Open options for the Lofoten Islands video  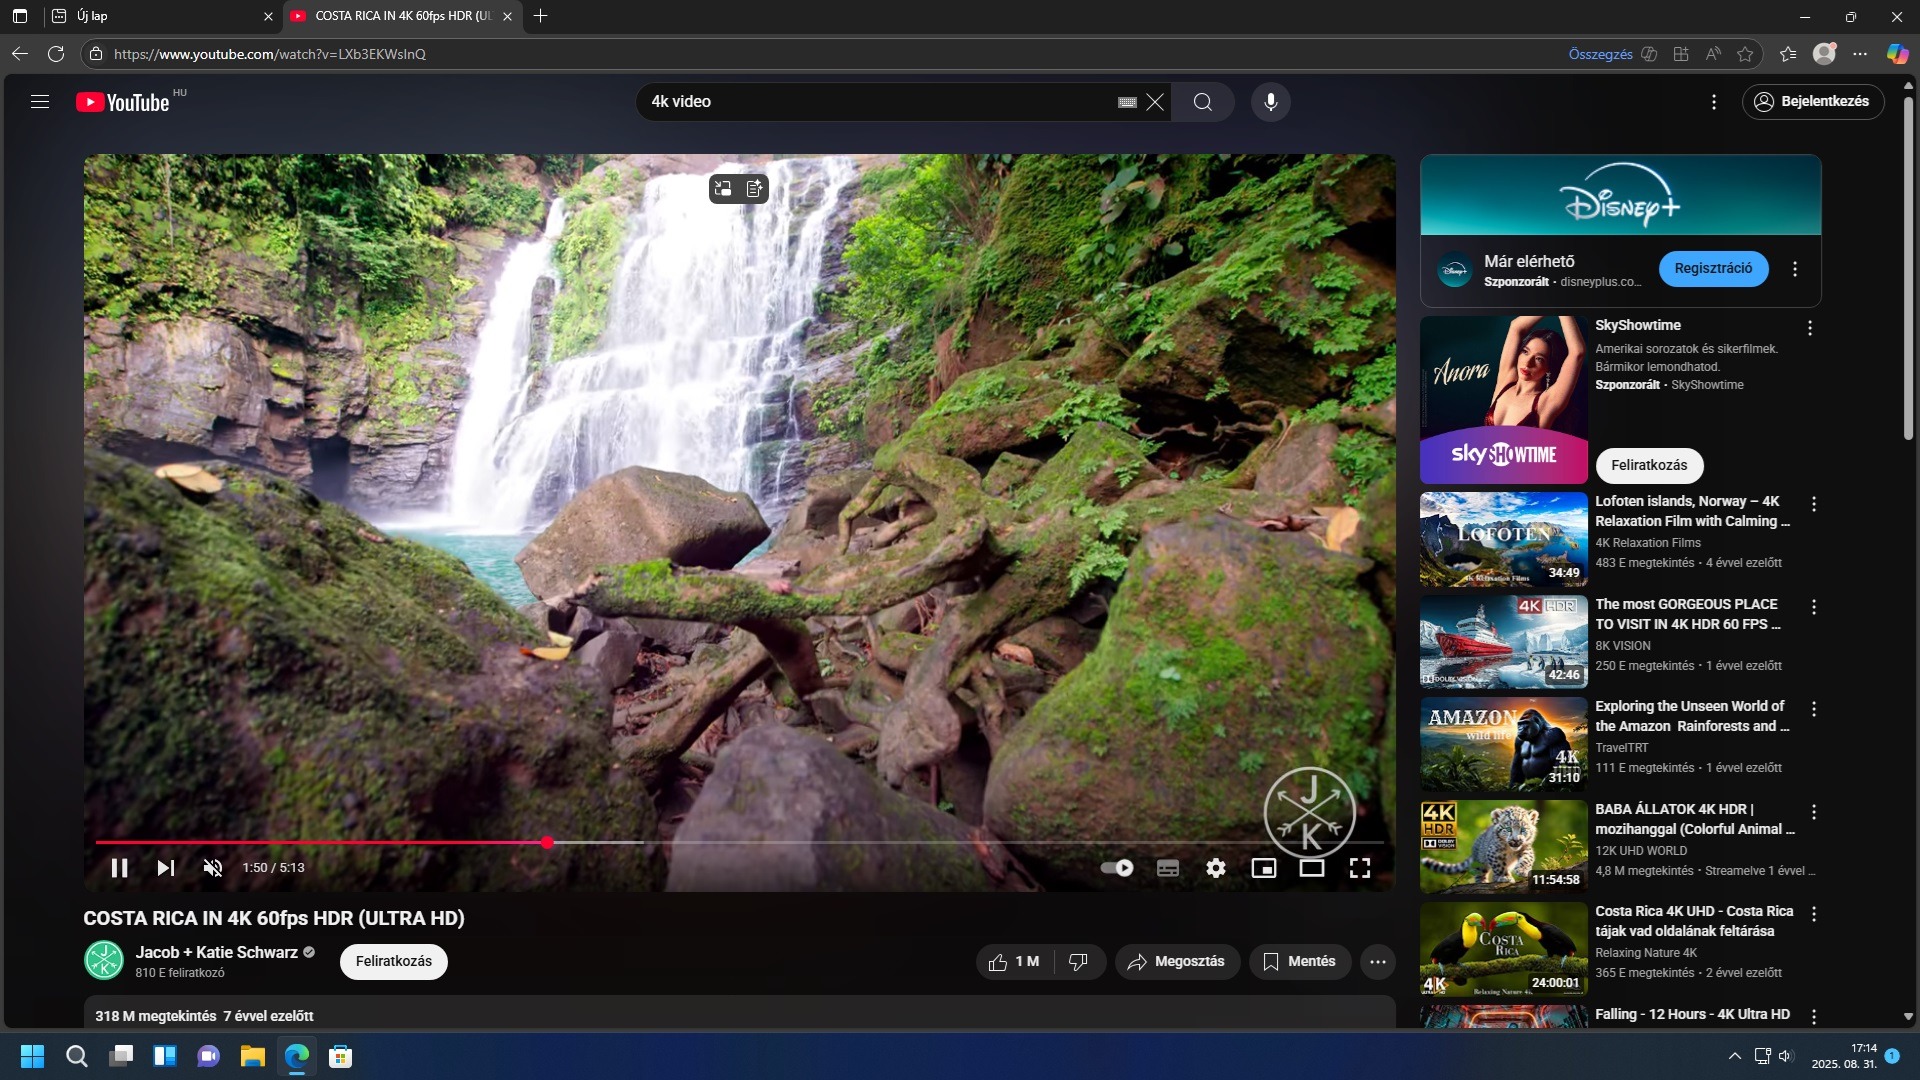(x=1814, y=504)
